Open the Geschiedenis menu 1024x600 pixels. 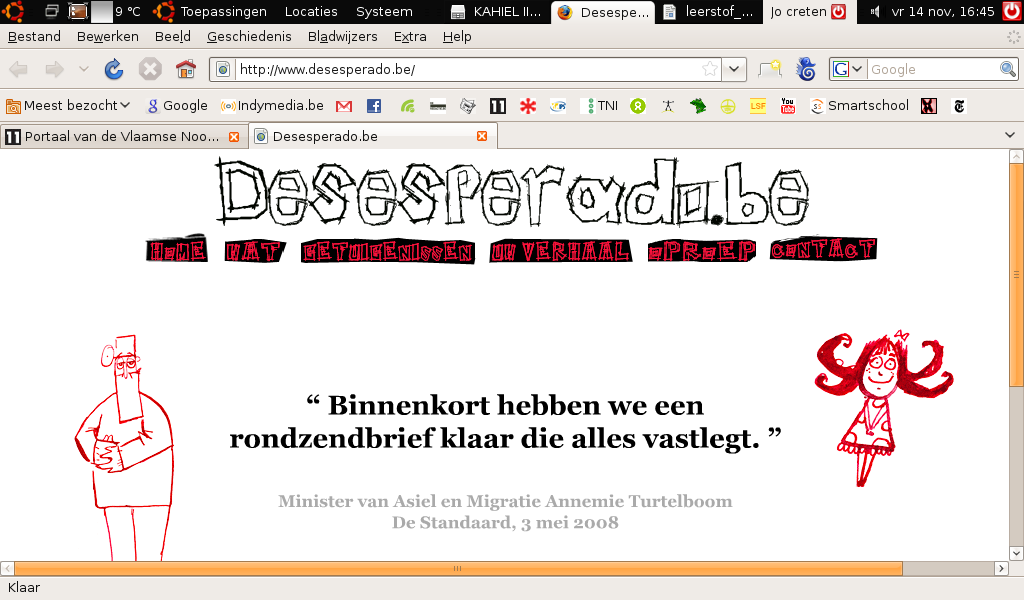click(249, 37)
